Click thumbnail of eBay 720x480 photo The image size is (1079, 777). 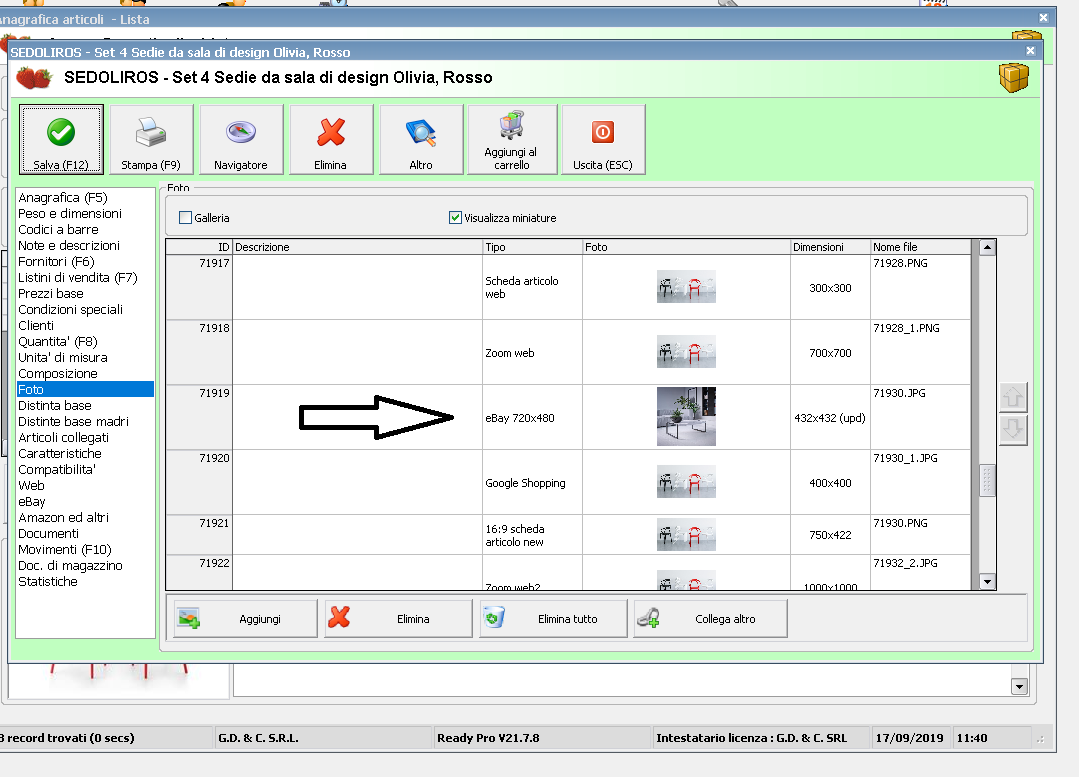[x=686, y=417]
